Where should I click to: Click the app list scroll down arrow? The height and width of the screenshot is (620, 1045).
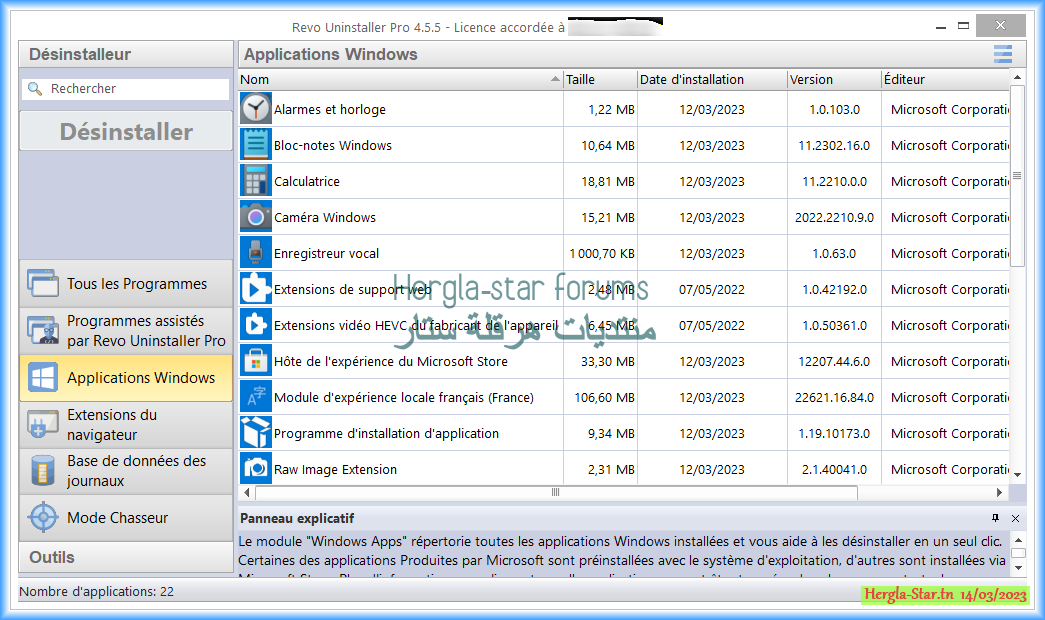click(x=1017, y=475)
